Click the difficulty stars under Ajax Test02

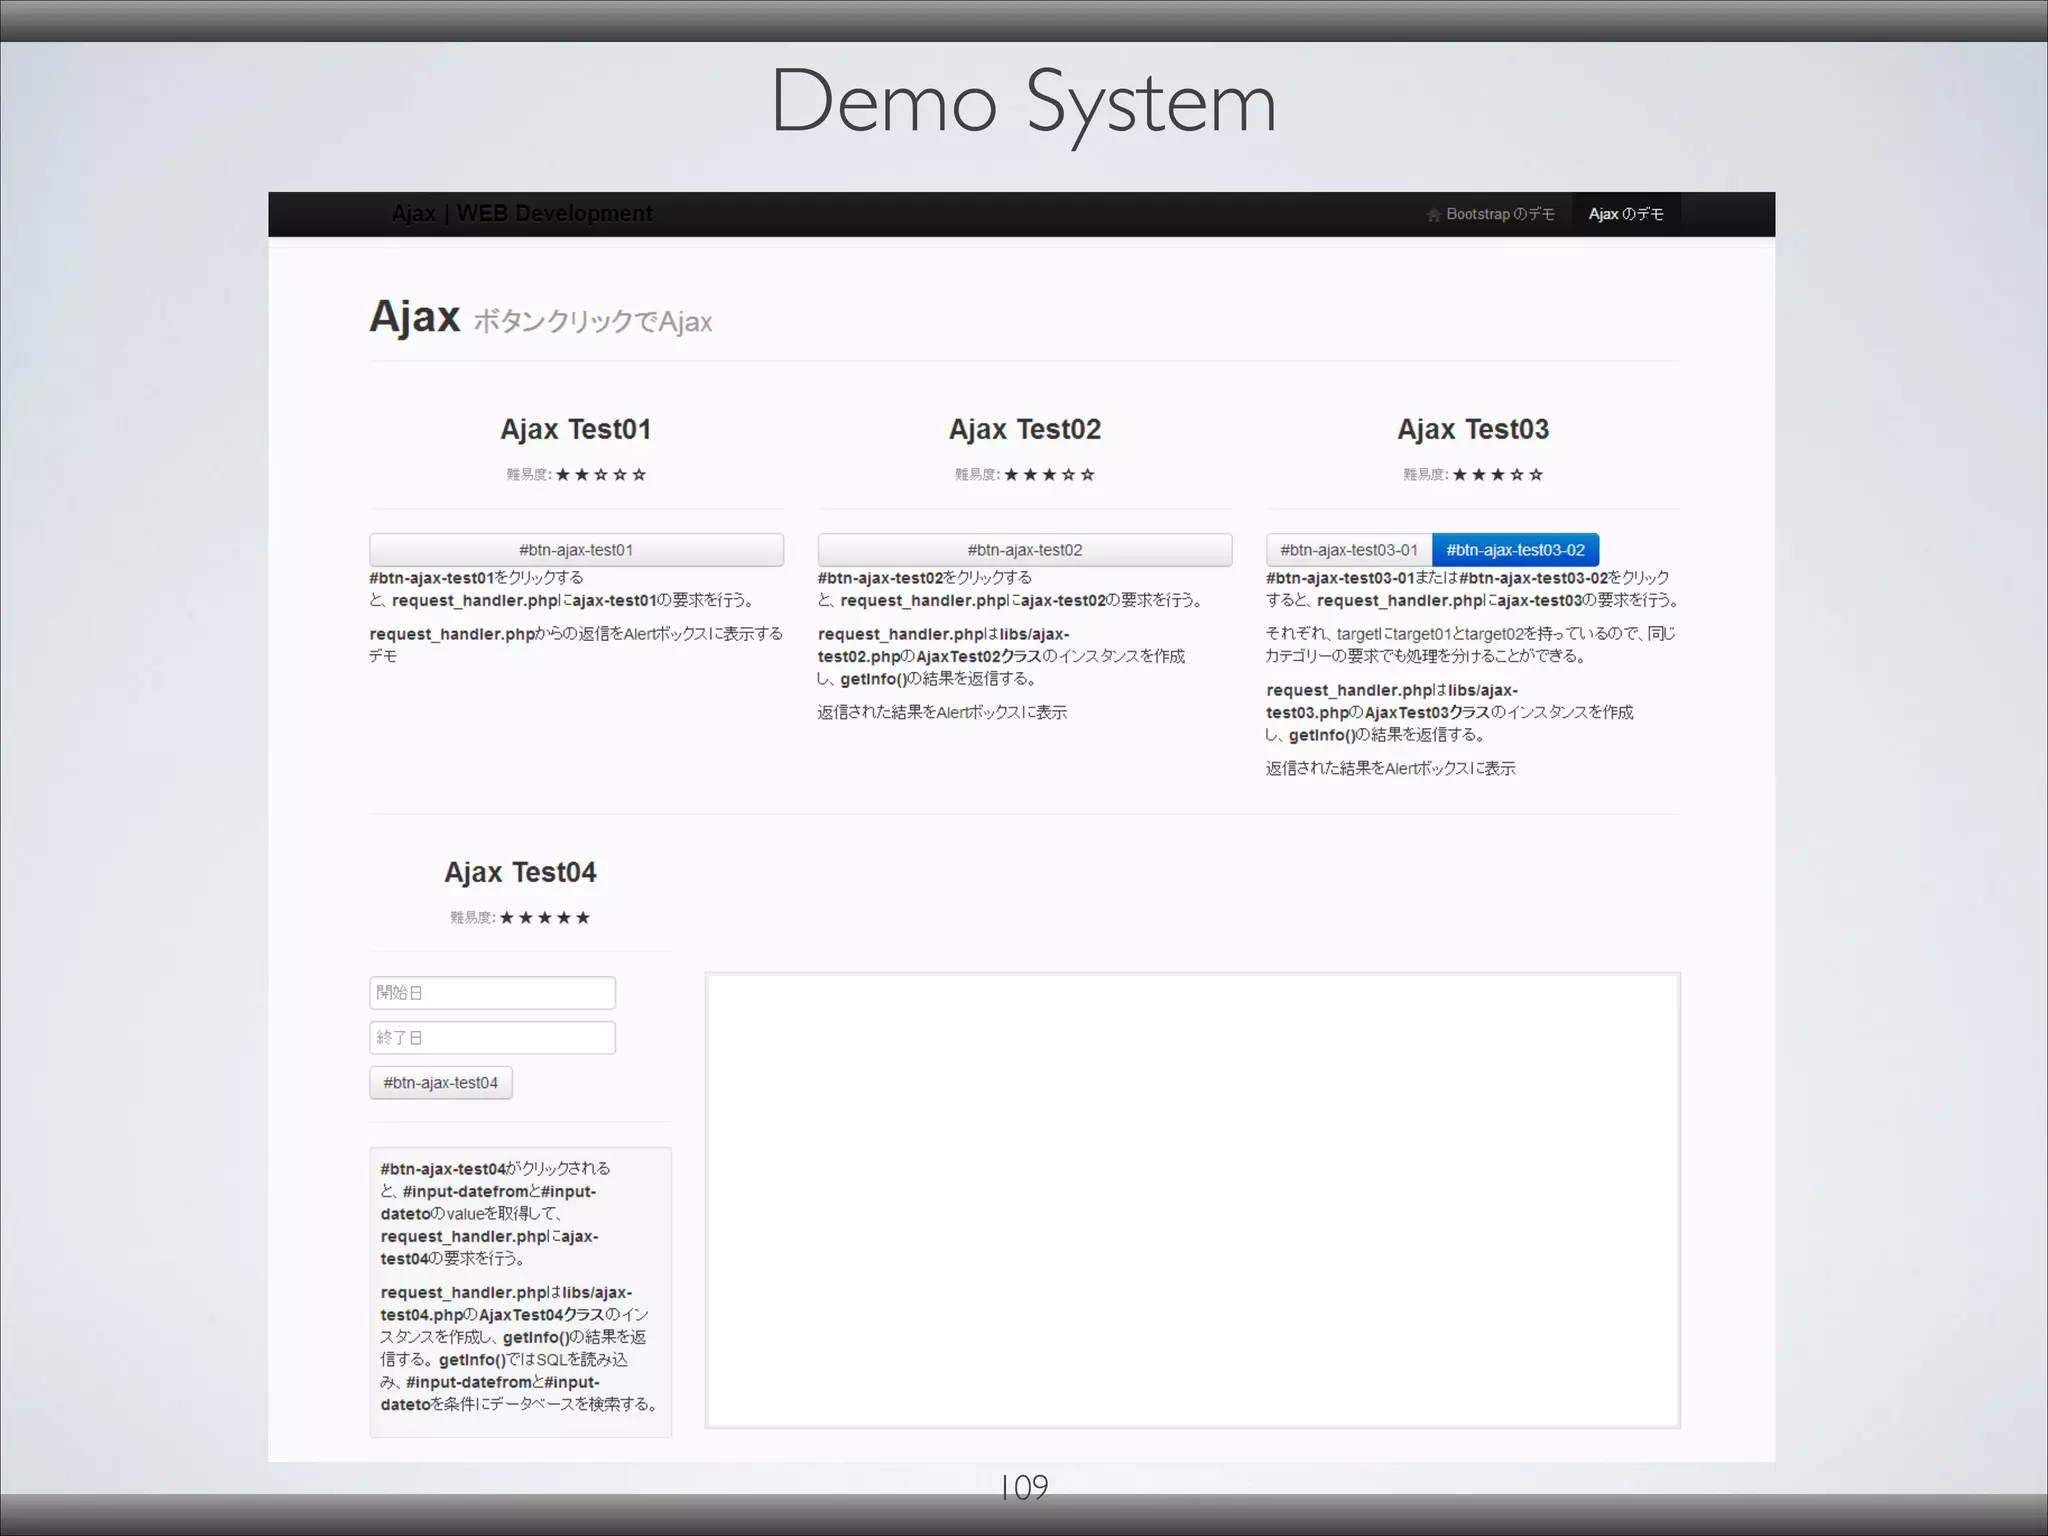[1050, 475]
